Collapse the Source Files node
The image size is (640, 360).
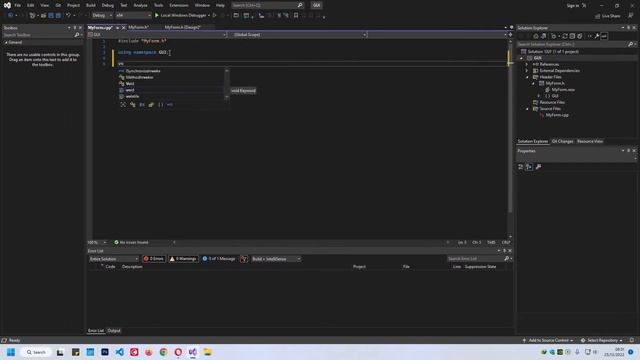coord(527,109)
